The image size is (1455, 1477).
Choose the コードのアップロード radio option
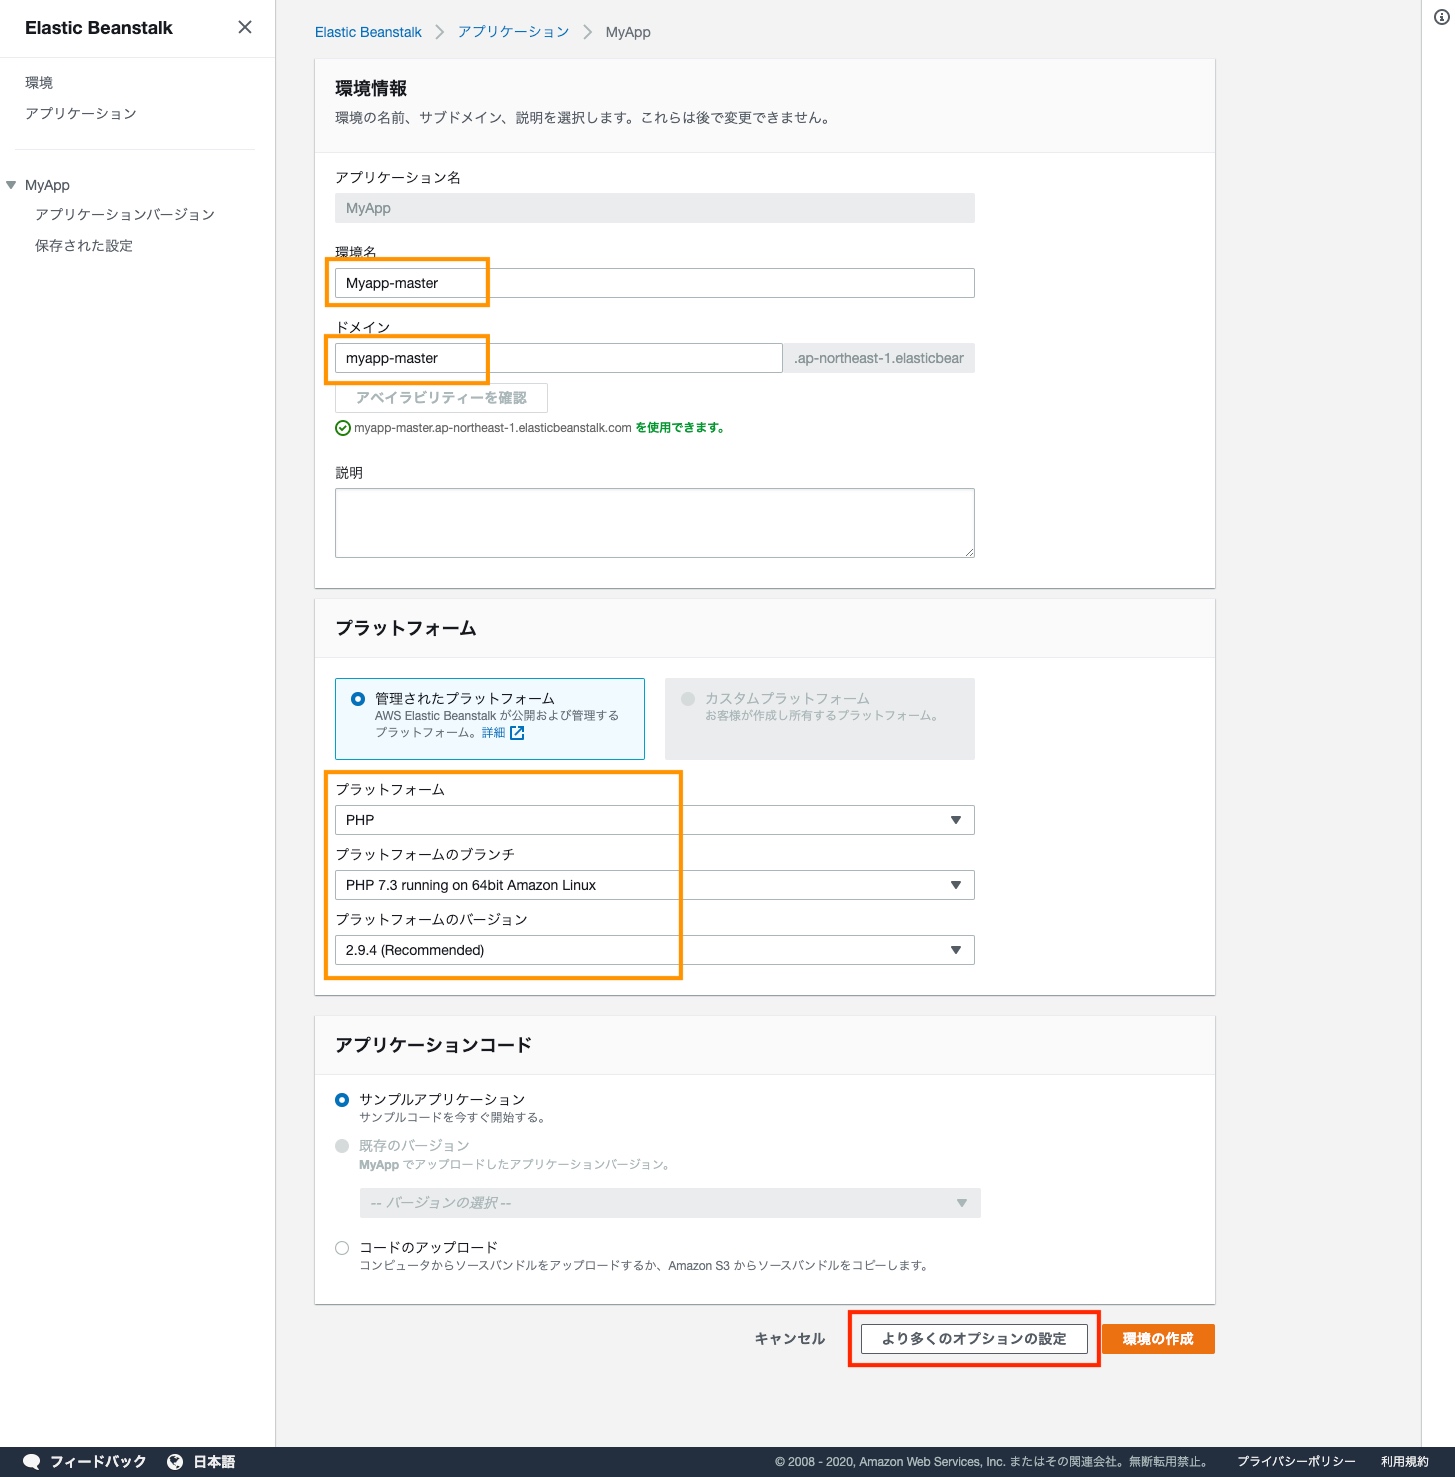point(342,1247)
